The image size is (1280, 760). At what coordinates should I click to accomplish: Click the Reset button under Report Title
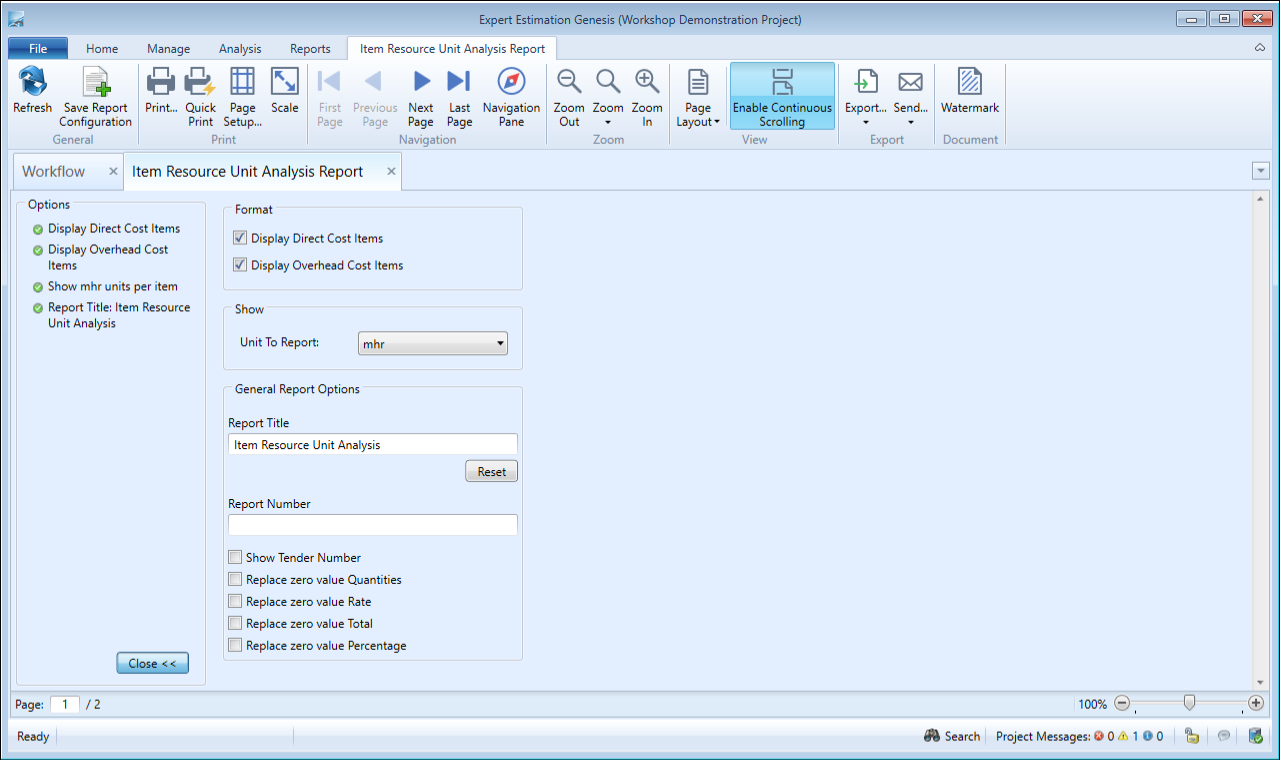pyautogui.click(x=491, y=472)
